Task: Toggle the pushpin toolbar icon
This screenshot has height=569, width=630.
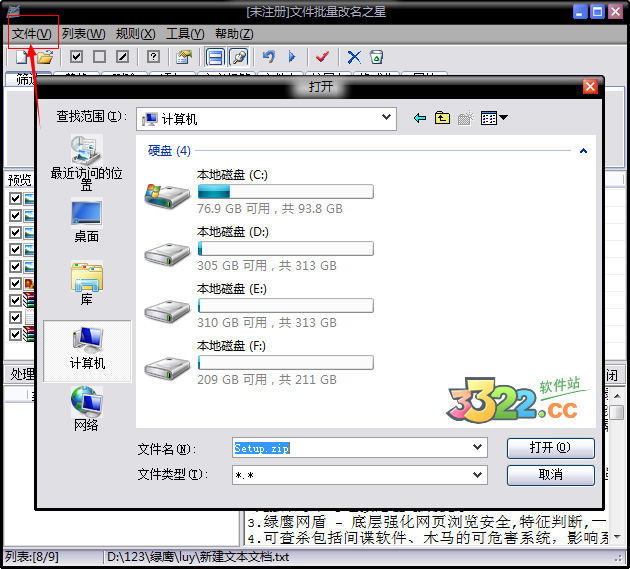Action: 239,57
